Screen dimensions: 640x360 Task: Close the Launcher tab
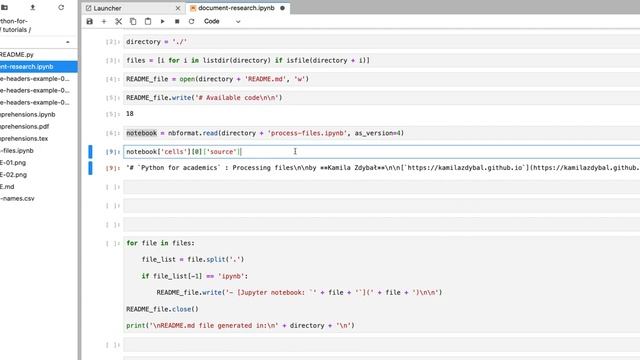coord(178,8)
